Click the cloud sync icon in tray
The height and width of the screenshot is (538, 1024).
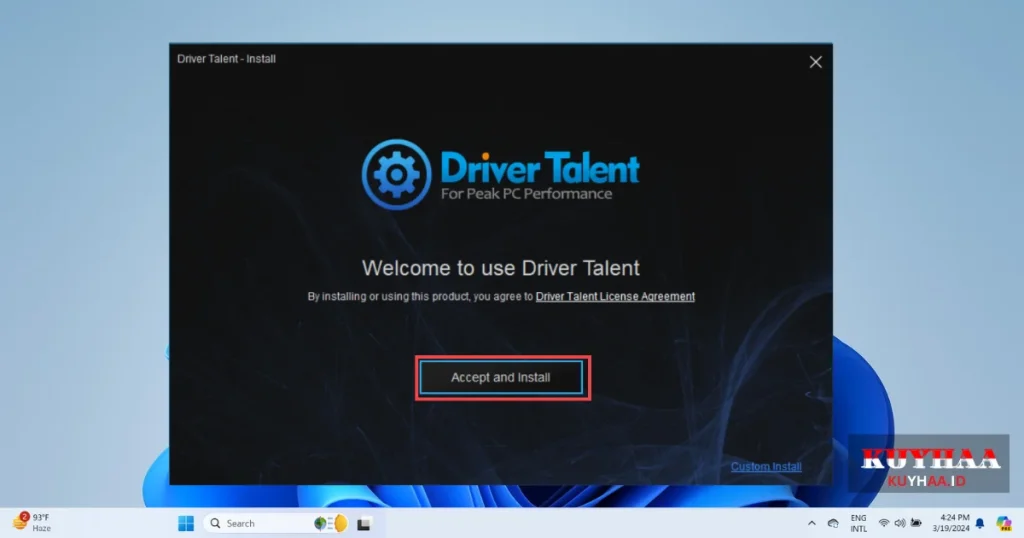tap(833, 523)
